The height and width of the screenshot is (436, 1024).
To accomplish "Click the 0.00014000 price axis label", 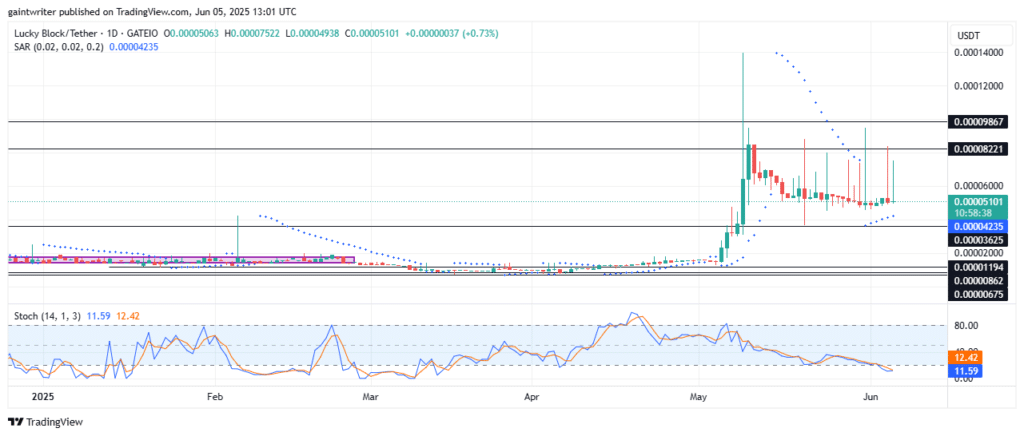I will click(x=980, y=53).
